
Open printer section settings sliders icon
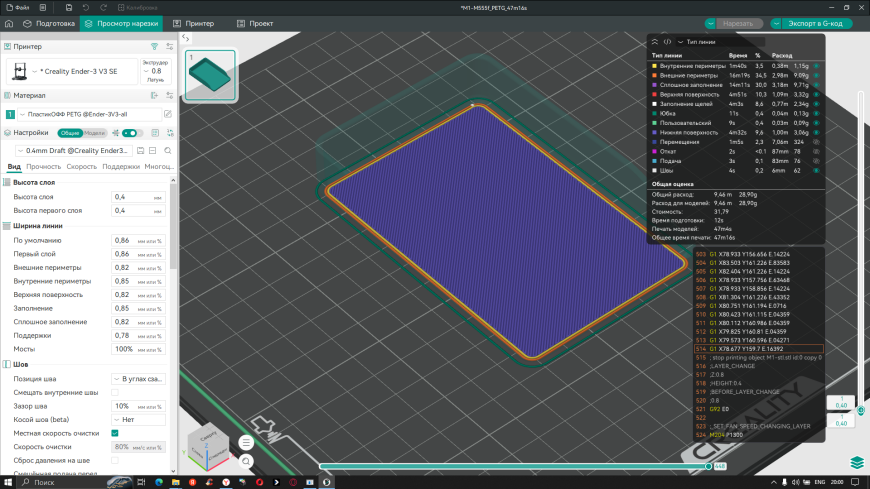tap(170, 47)
